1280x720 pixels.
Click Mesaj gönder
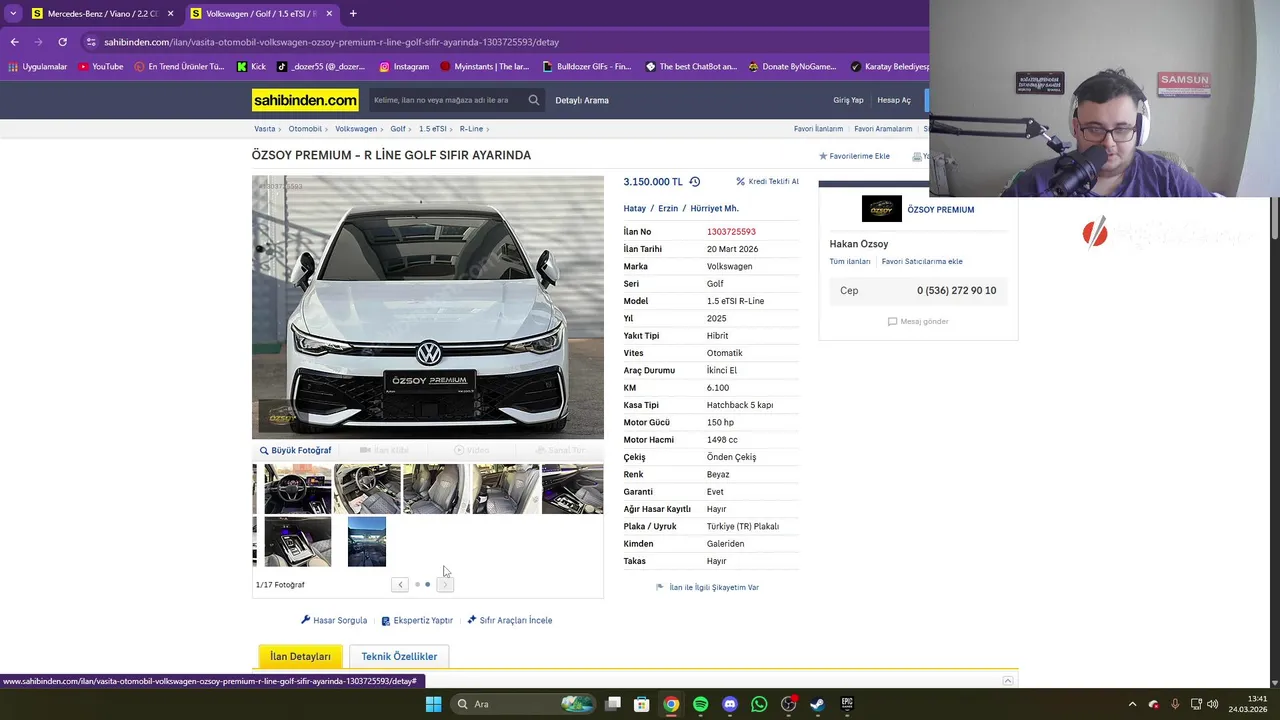click(x=918, y=321)
